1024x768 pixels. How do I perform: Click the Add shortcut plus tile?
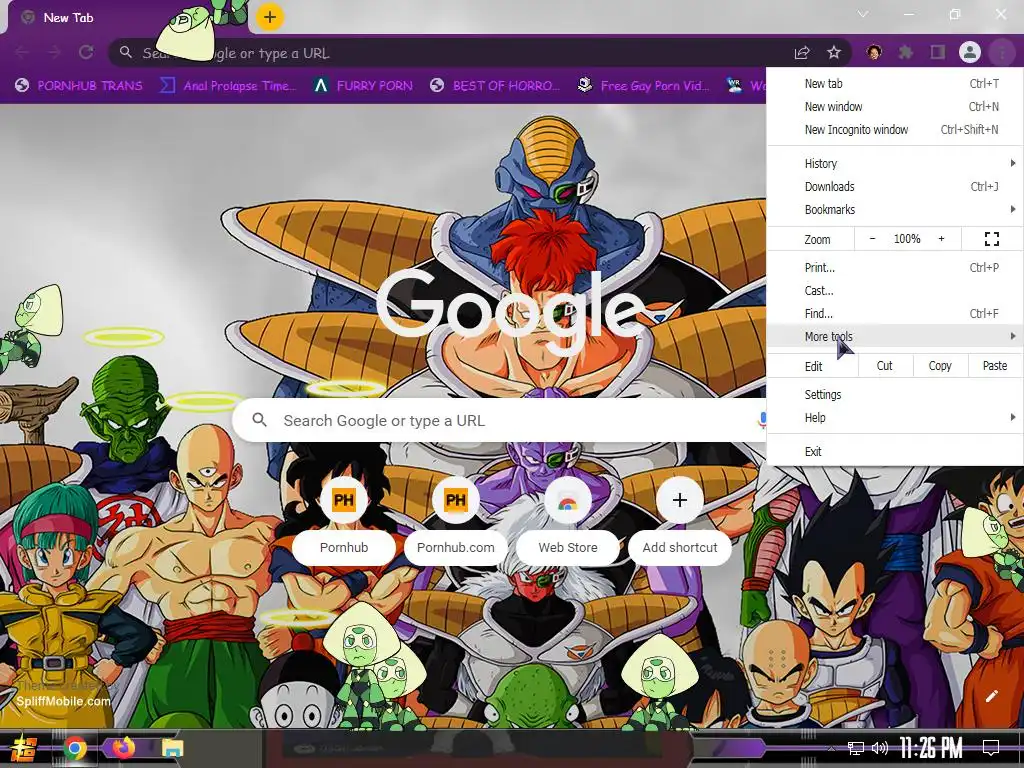pyautogui.click(x=680, y=501)
